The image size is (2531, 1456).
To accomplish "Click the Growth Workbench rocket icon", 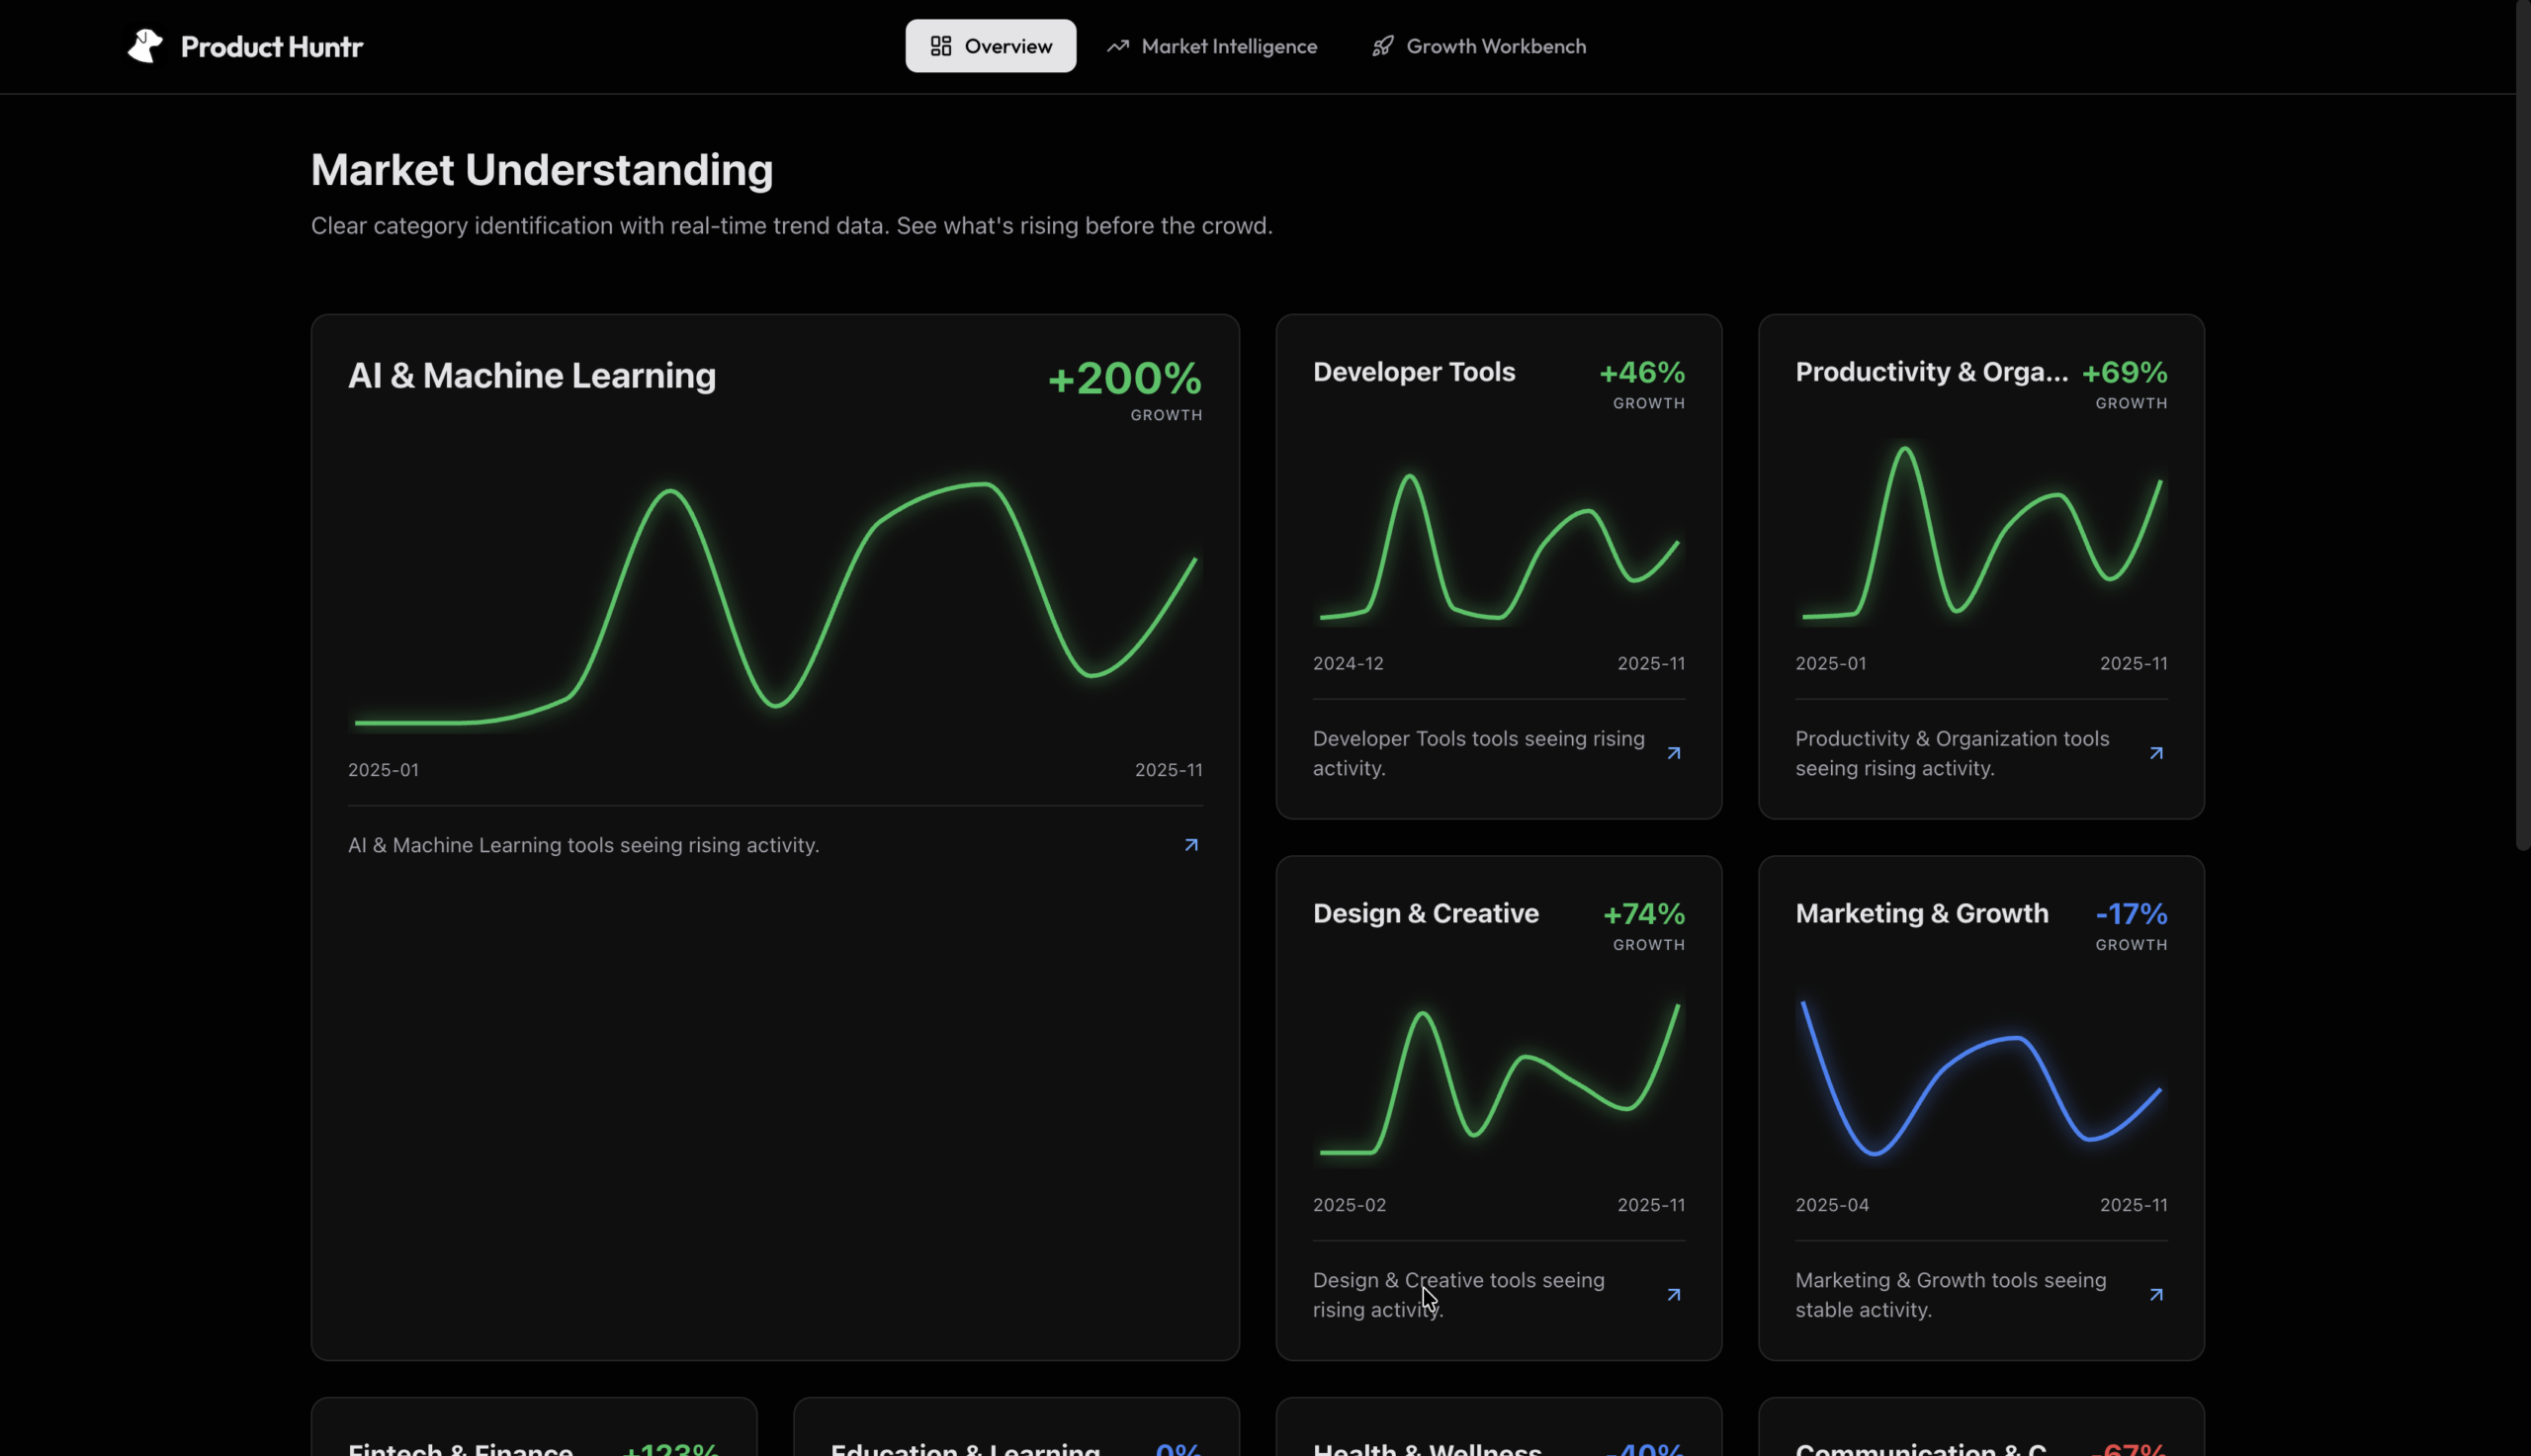I will tap(1382, 46).
